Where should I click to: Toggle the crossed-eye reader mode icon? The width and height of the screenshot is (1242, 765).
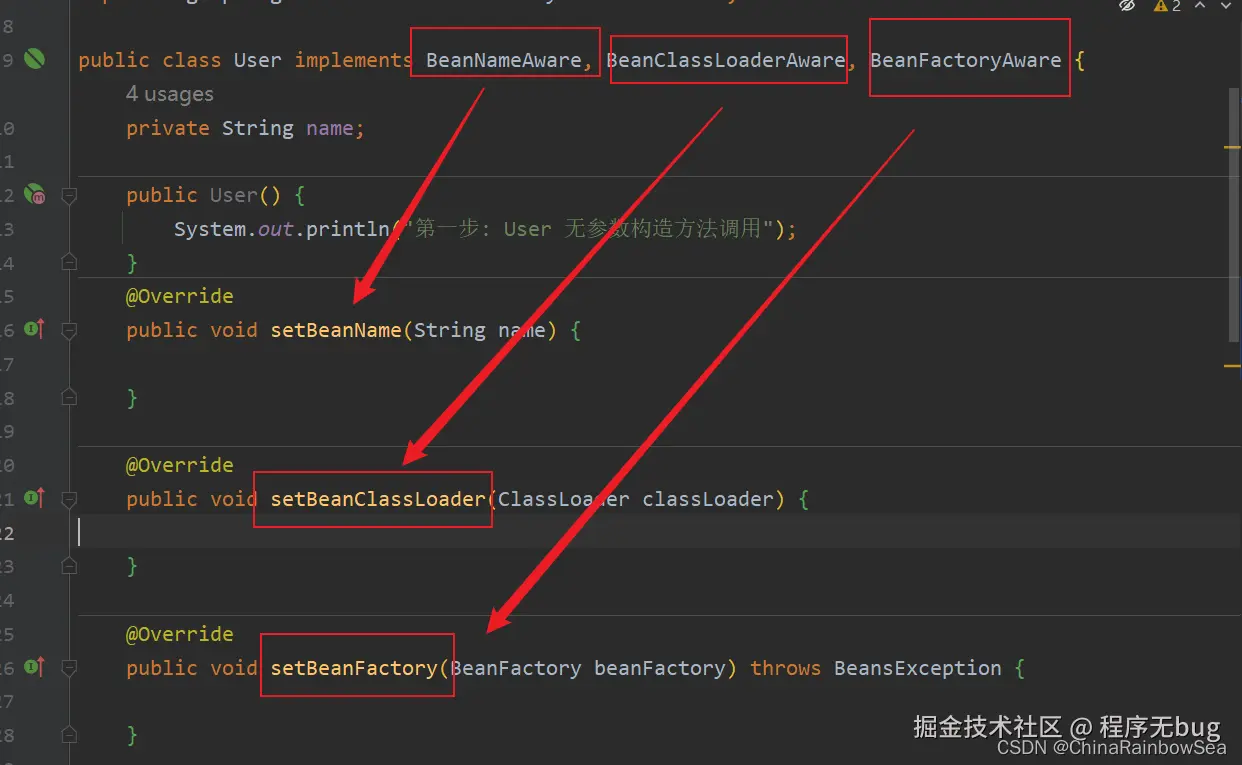pos(1127,5)
